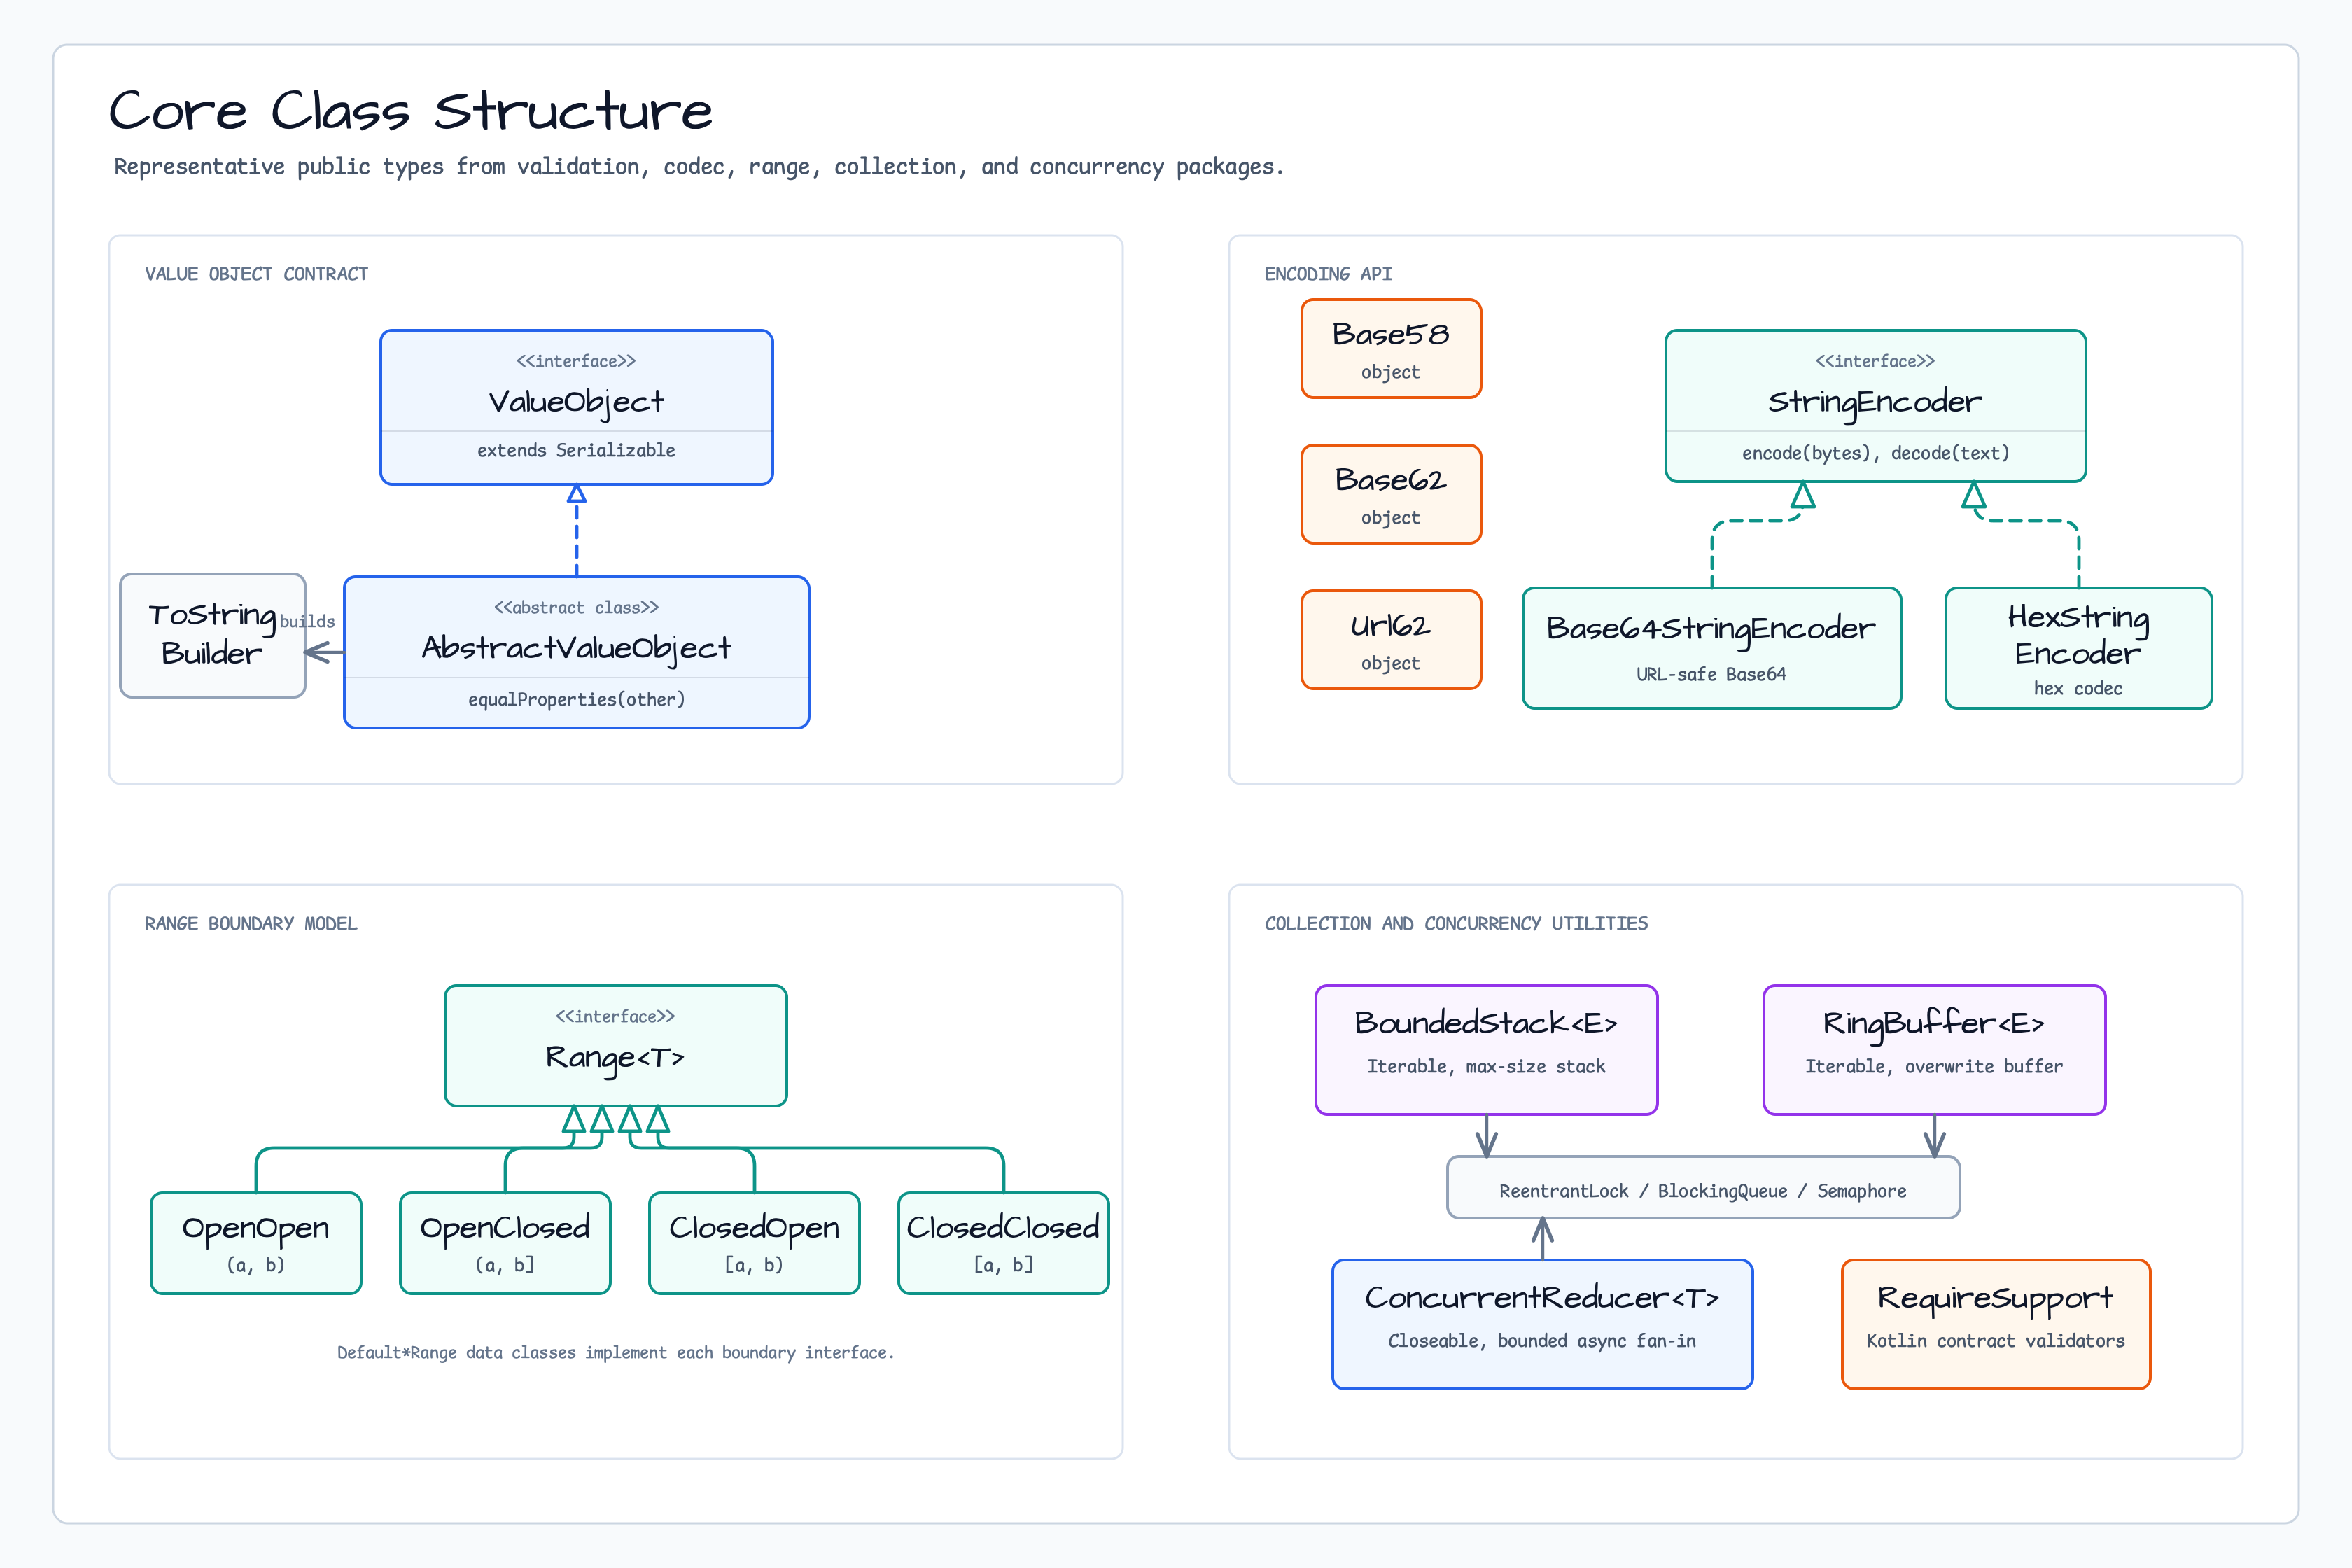The height and width of the screenshot is (1568, 2352).
Task: Click the Base62 object box
Action: pyautogui.click(x=1391, y=494)
